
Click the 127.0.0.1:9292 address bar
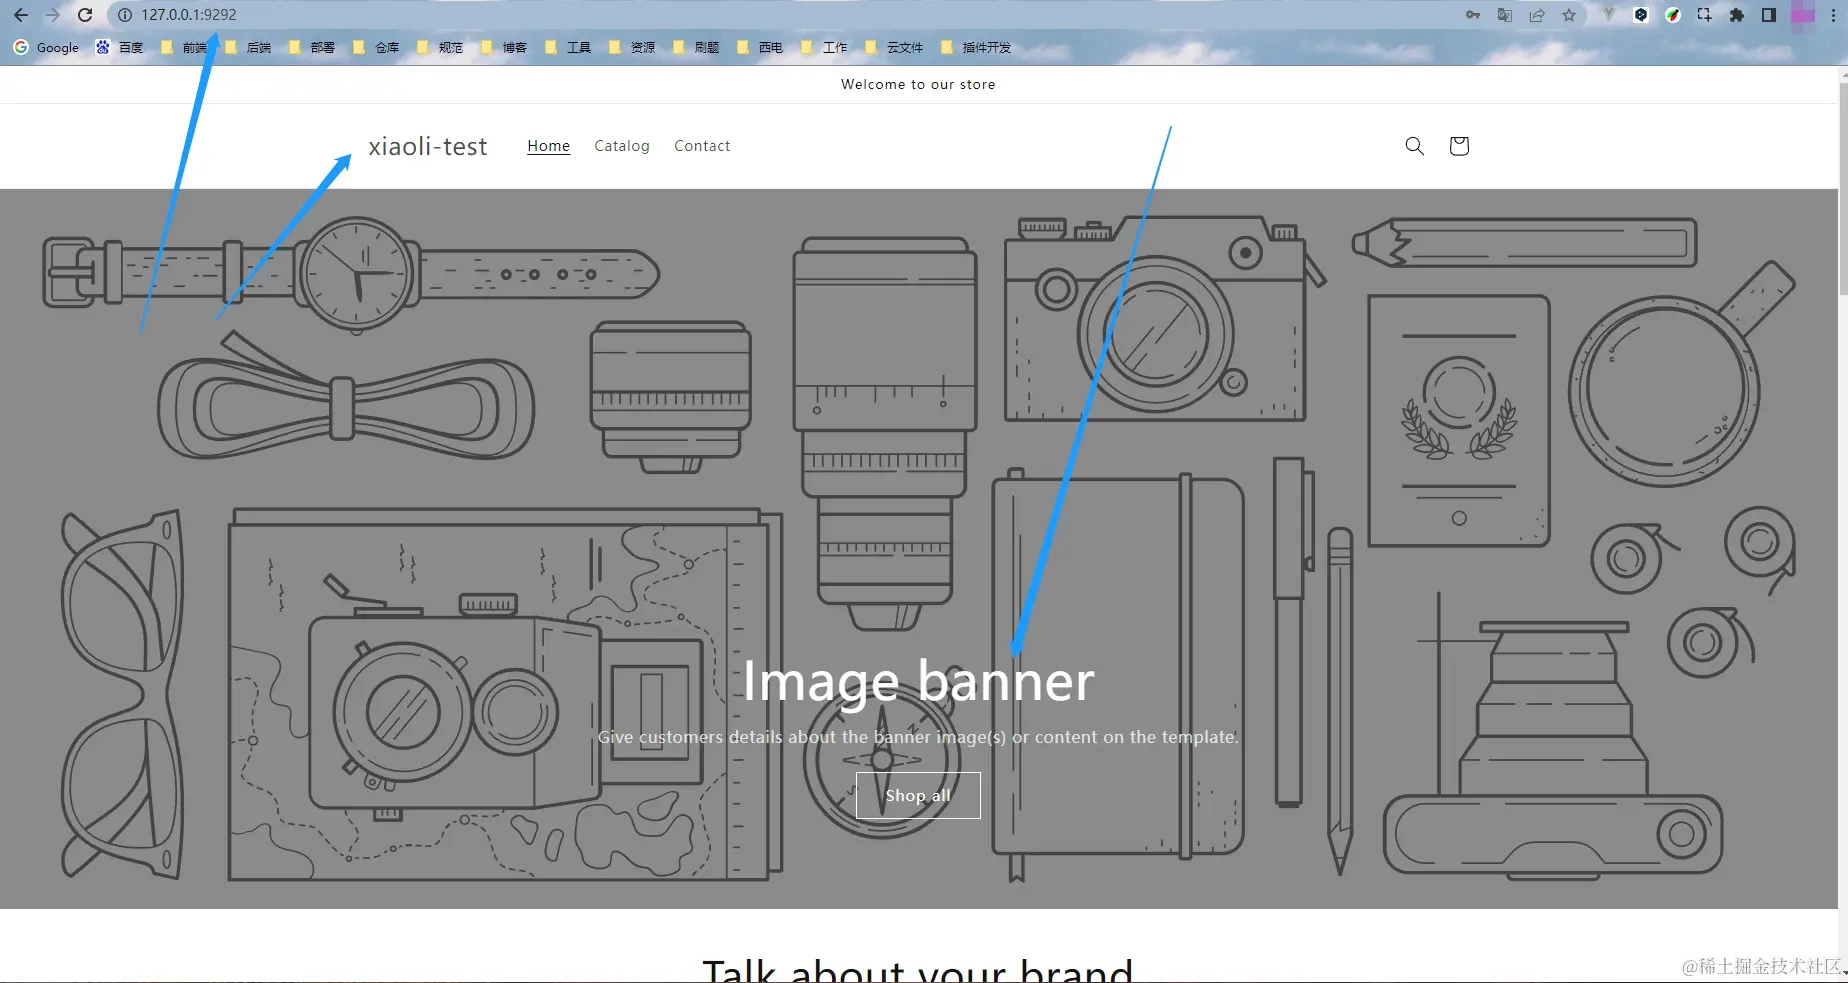780,15
